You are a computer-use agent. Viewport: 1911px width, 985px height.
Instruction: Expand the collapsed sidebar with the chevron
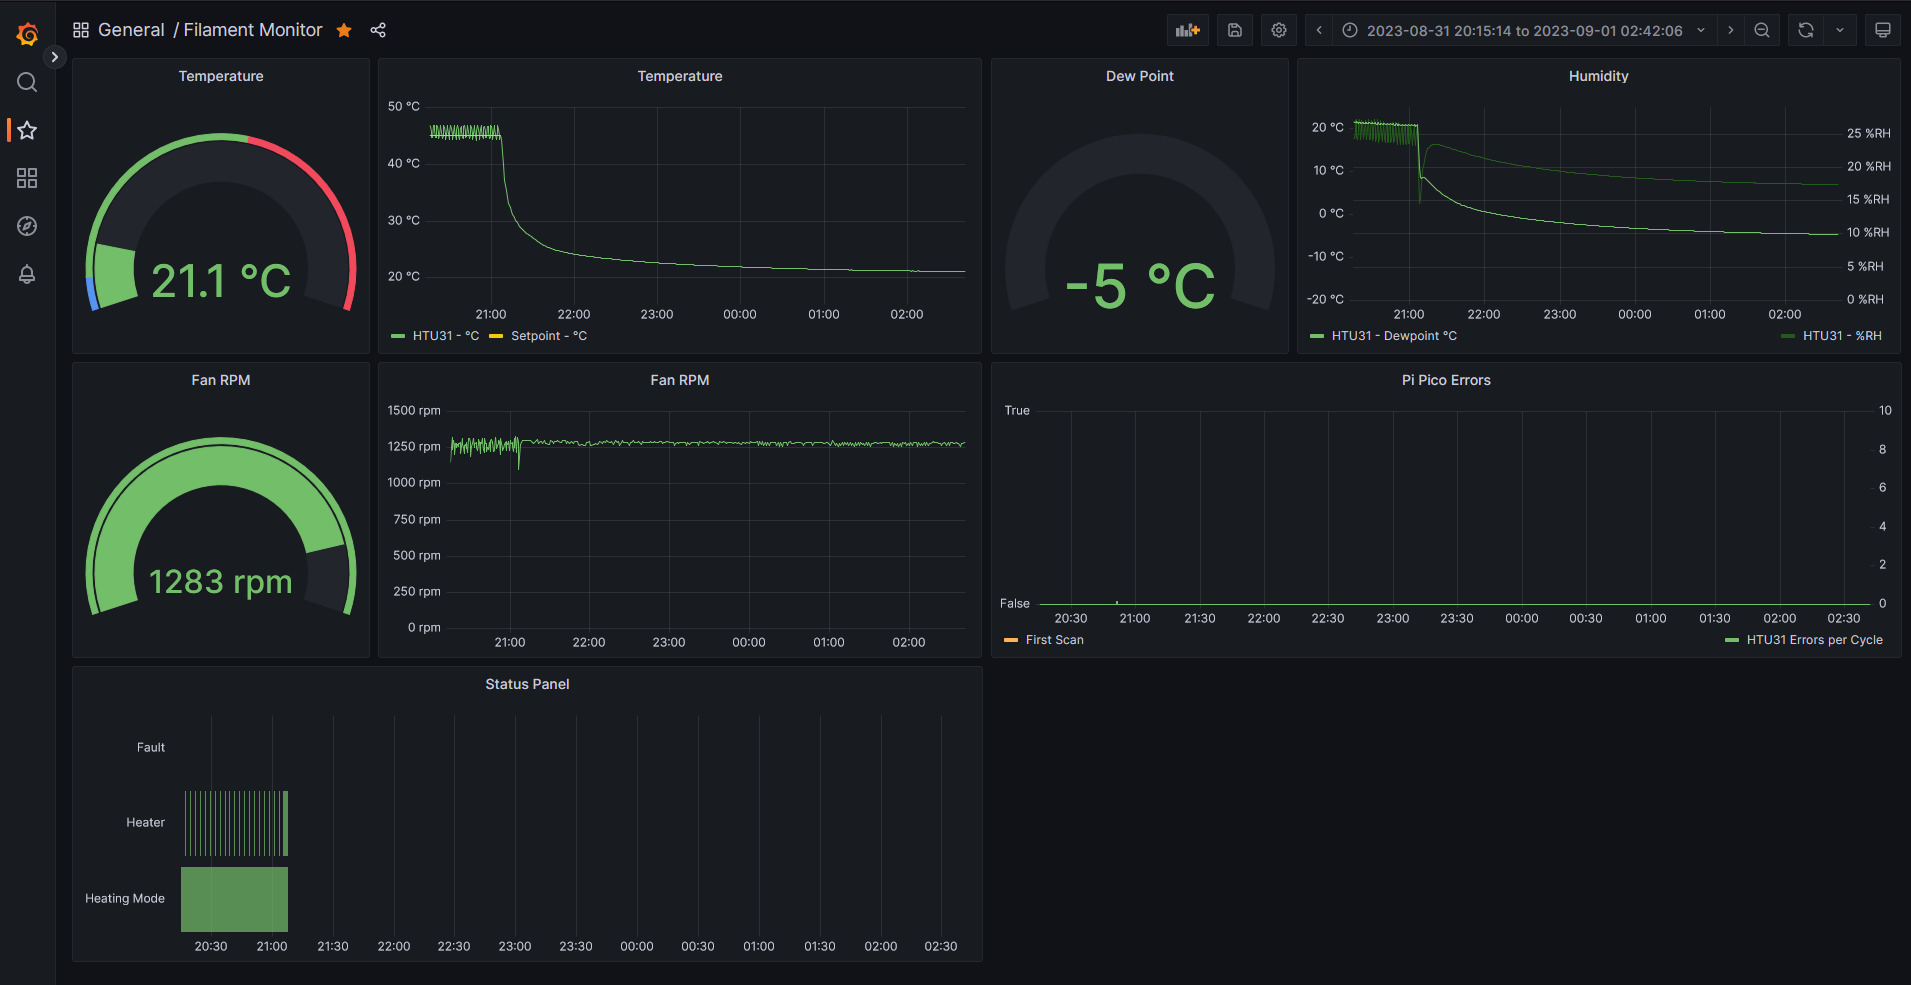(x=55, y=57)
